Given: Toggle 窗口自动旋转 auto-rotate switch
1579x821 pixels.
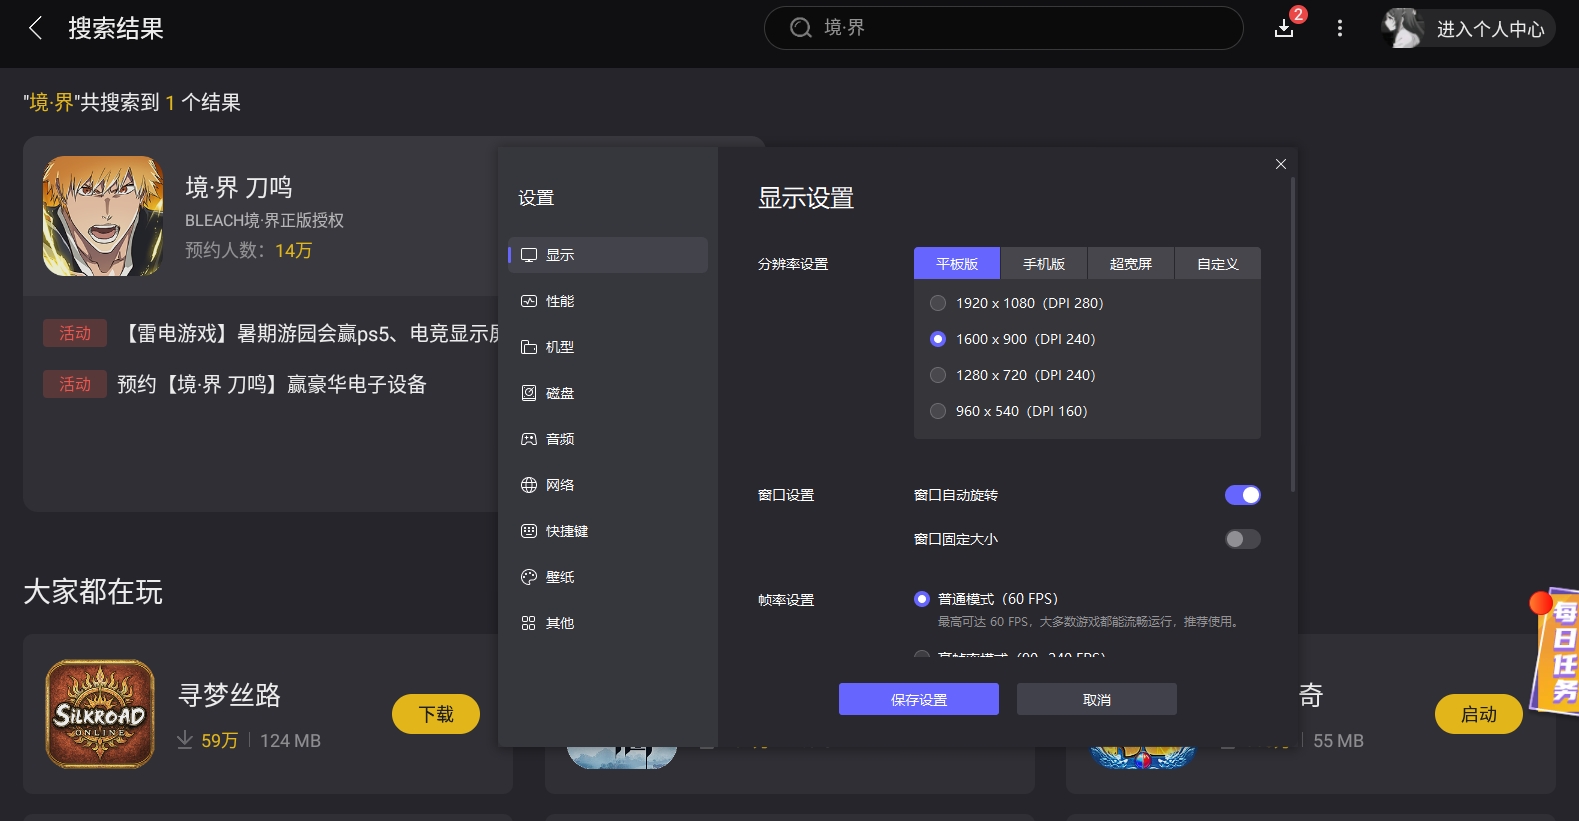Looking at the screenshot, I should point(1243,495).
